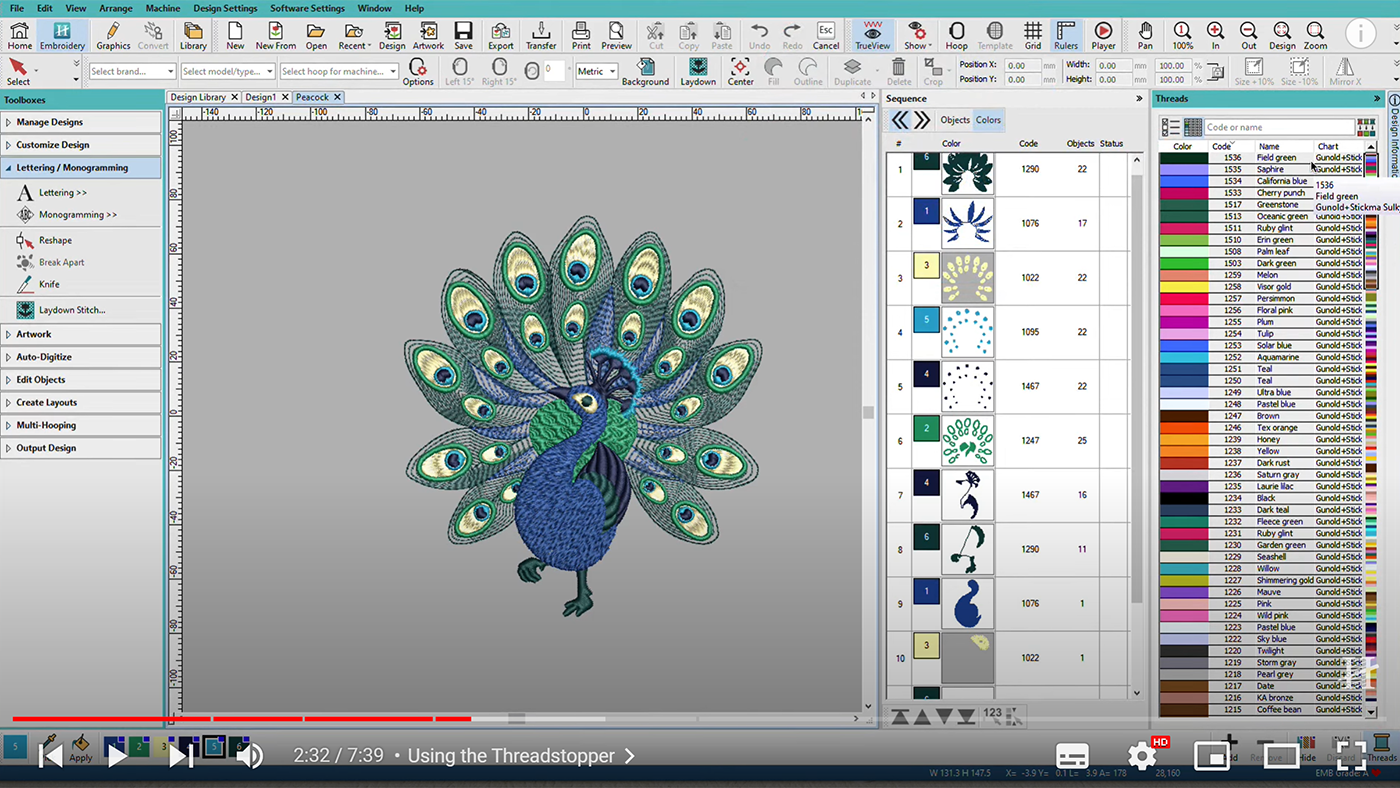Open the Design Settings menu
This screenshot has height=788, width=1400.
tap(225, 8)
